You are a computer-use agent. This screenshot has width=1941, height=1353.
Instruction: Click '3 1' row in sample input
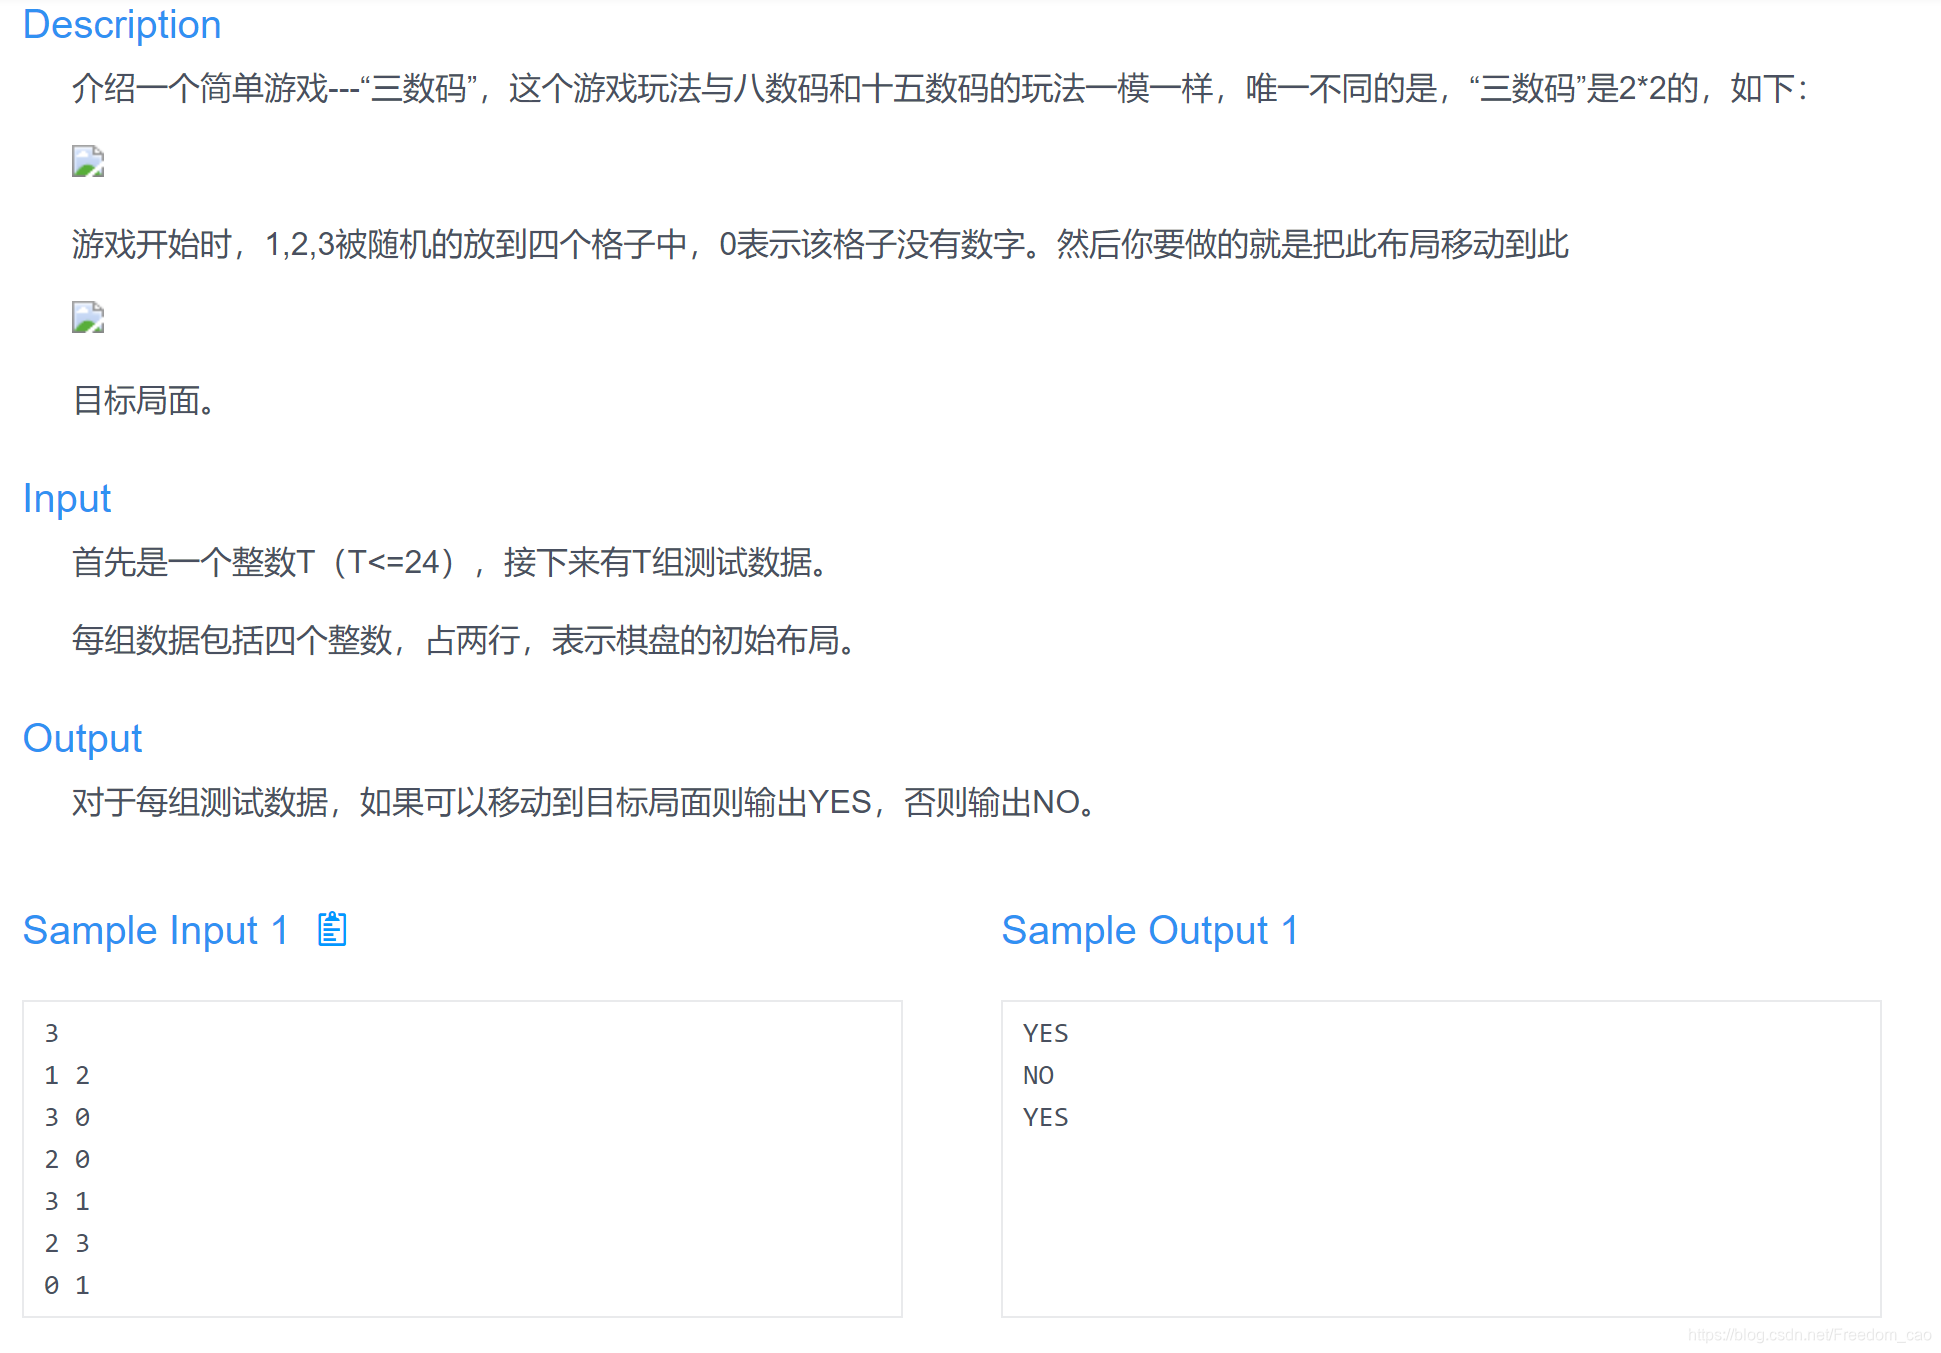pos(67,1201)
